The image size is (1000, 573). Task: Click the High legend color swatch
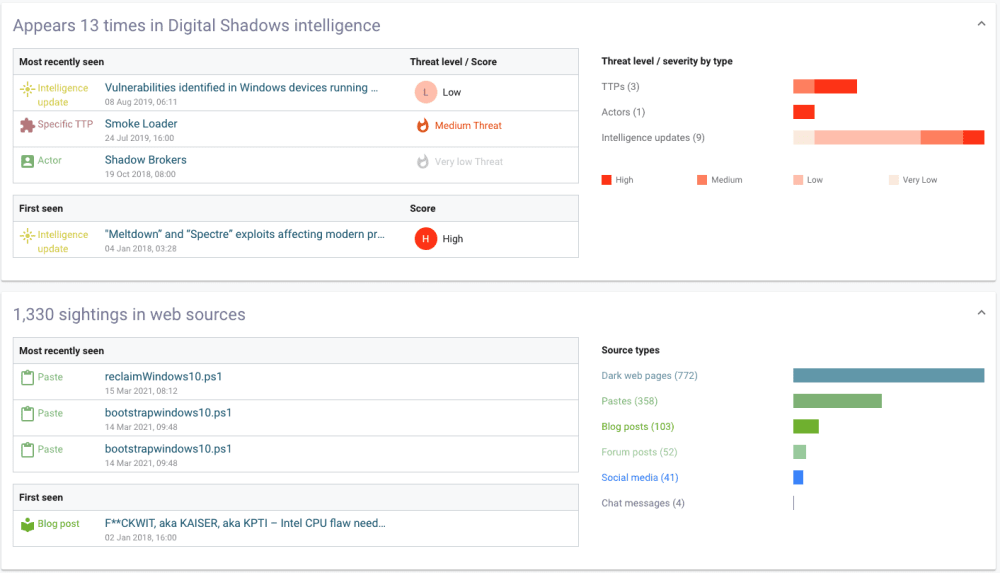pos(607,180)
